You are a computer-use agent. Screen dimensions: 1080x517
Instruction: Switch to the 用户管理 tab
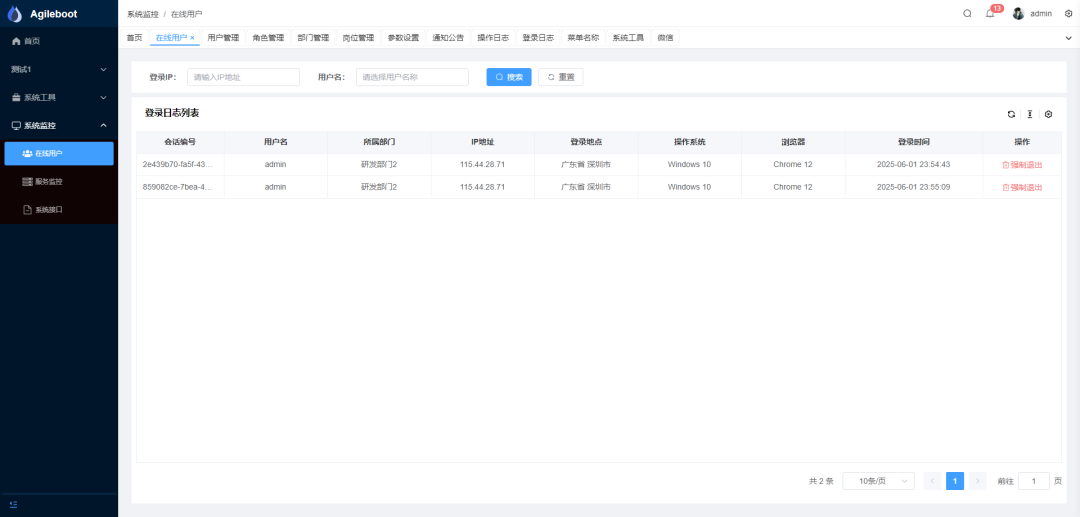[223, 38]
